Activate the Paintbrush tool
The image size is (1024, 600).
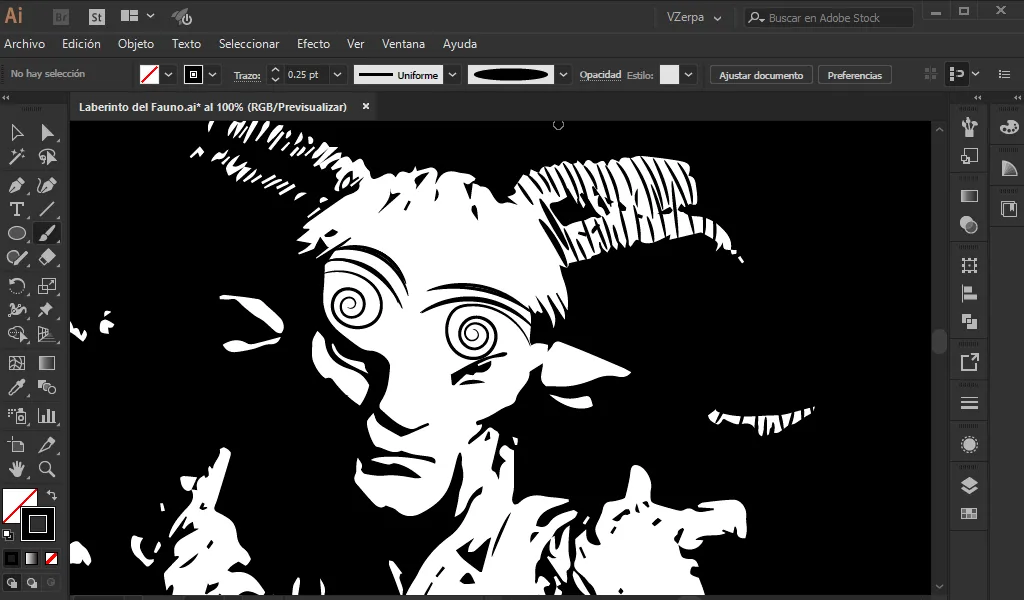pos(47,233)
